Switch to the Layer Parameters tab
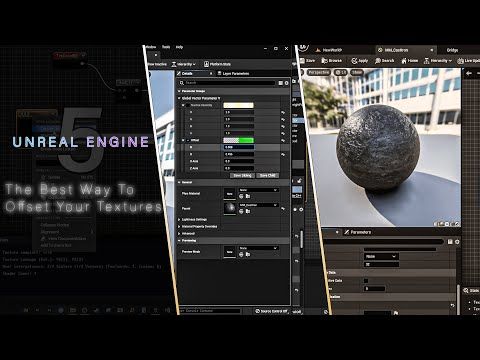The image size is (480, 360). pyautogui.click(x=234, y=73)
